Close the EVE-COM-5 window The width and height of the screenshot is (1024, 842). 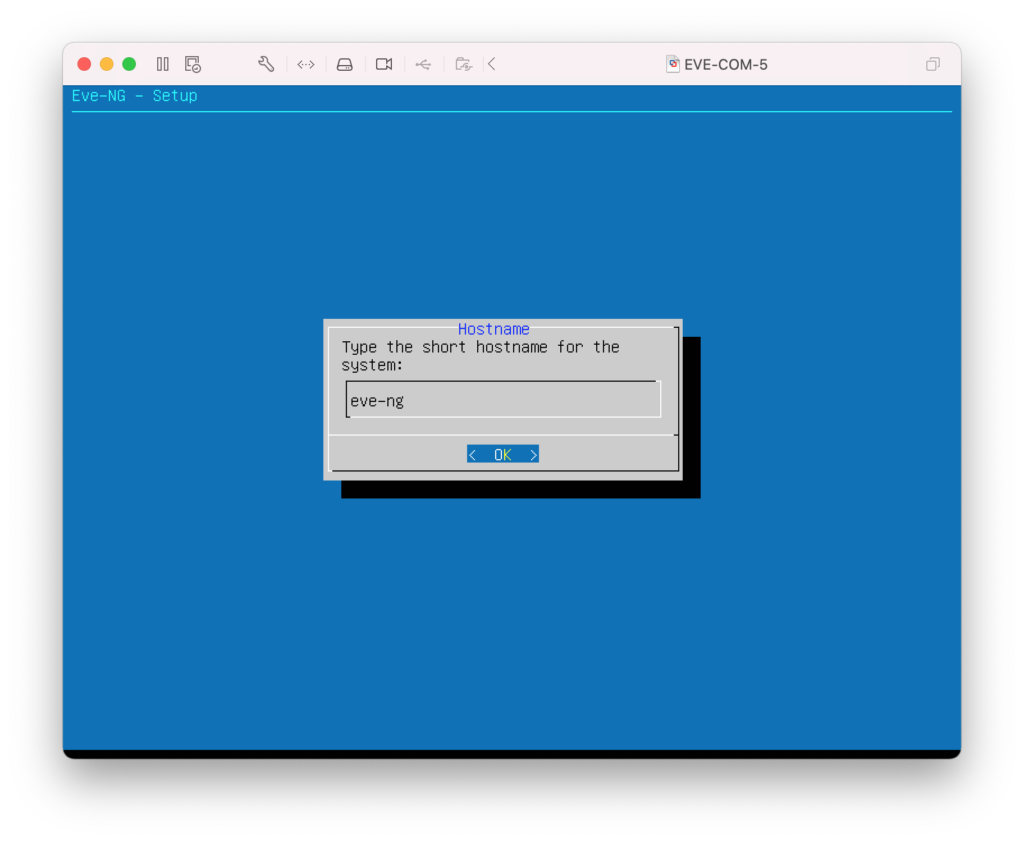[x=84, y=64]
